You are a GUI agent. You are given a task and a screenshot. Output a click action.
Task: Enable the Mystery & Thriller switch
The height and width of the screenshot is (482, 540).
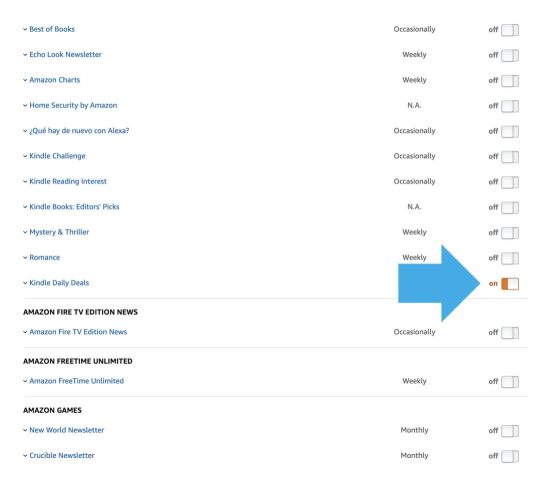[x=510, y=233]
